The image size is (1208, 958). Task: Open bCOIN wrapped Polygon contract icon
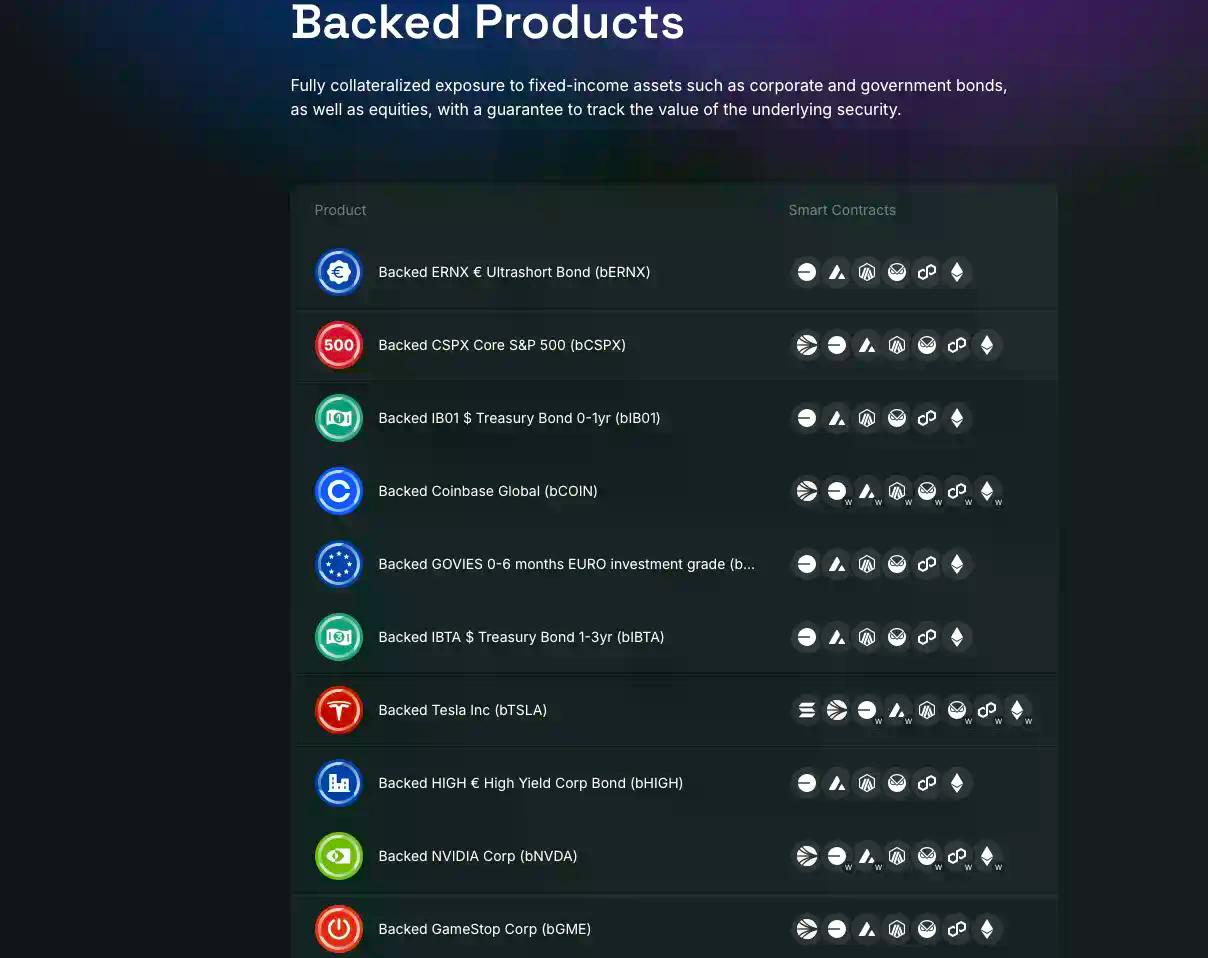point(957,491)
